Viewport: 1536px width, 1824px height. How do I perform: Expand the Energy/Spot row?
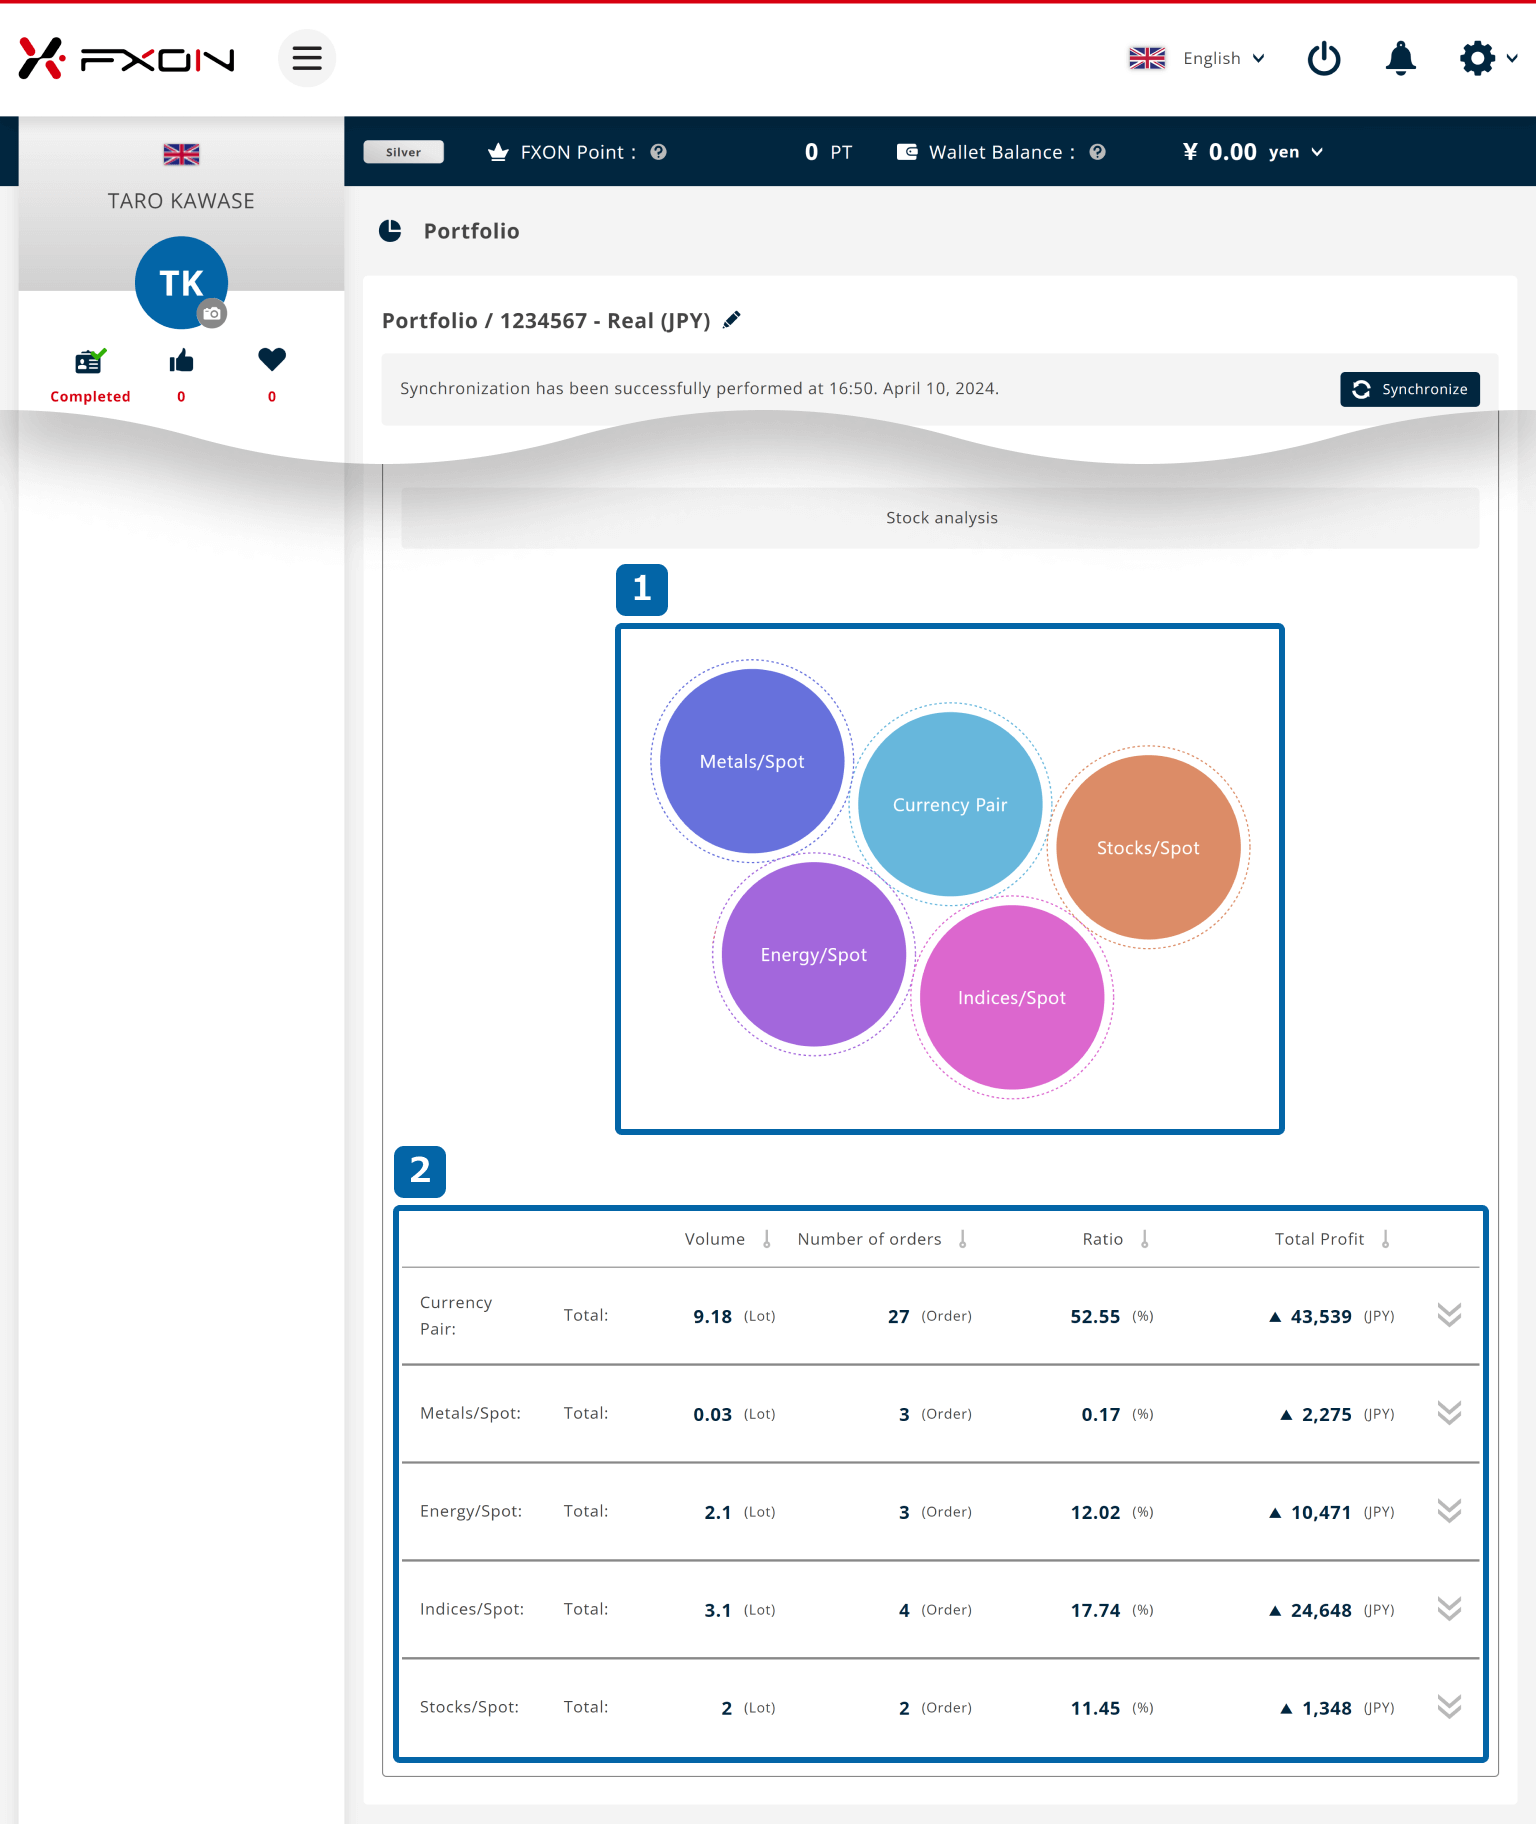1449,1511
